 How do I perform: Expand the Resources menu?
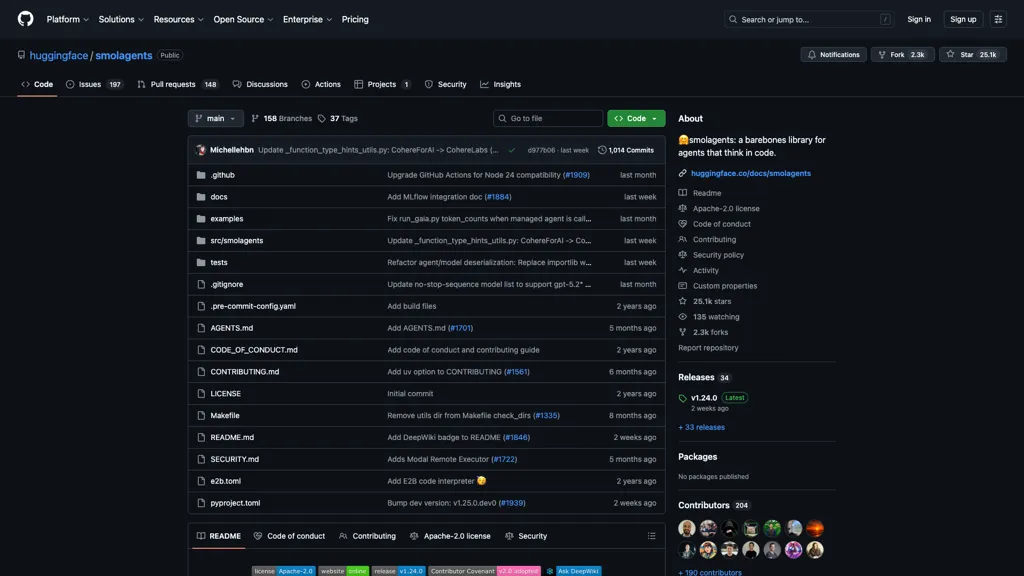click(178, 20)
